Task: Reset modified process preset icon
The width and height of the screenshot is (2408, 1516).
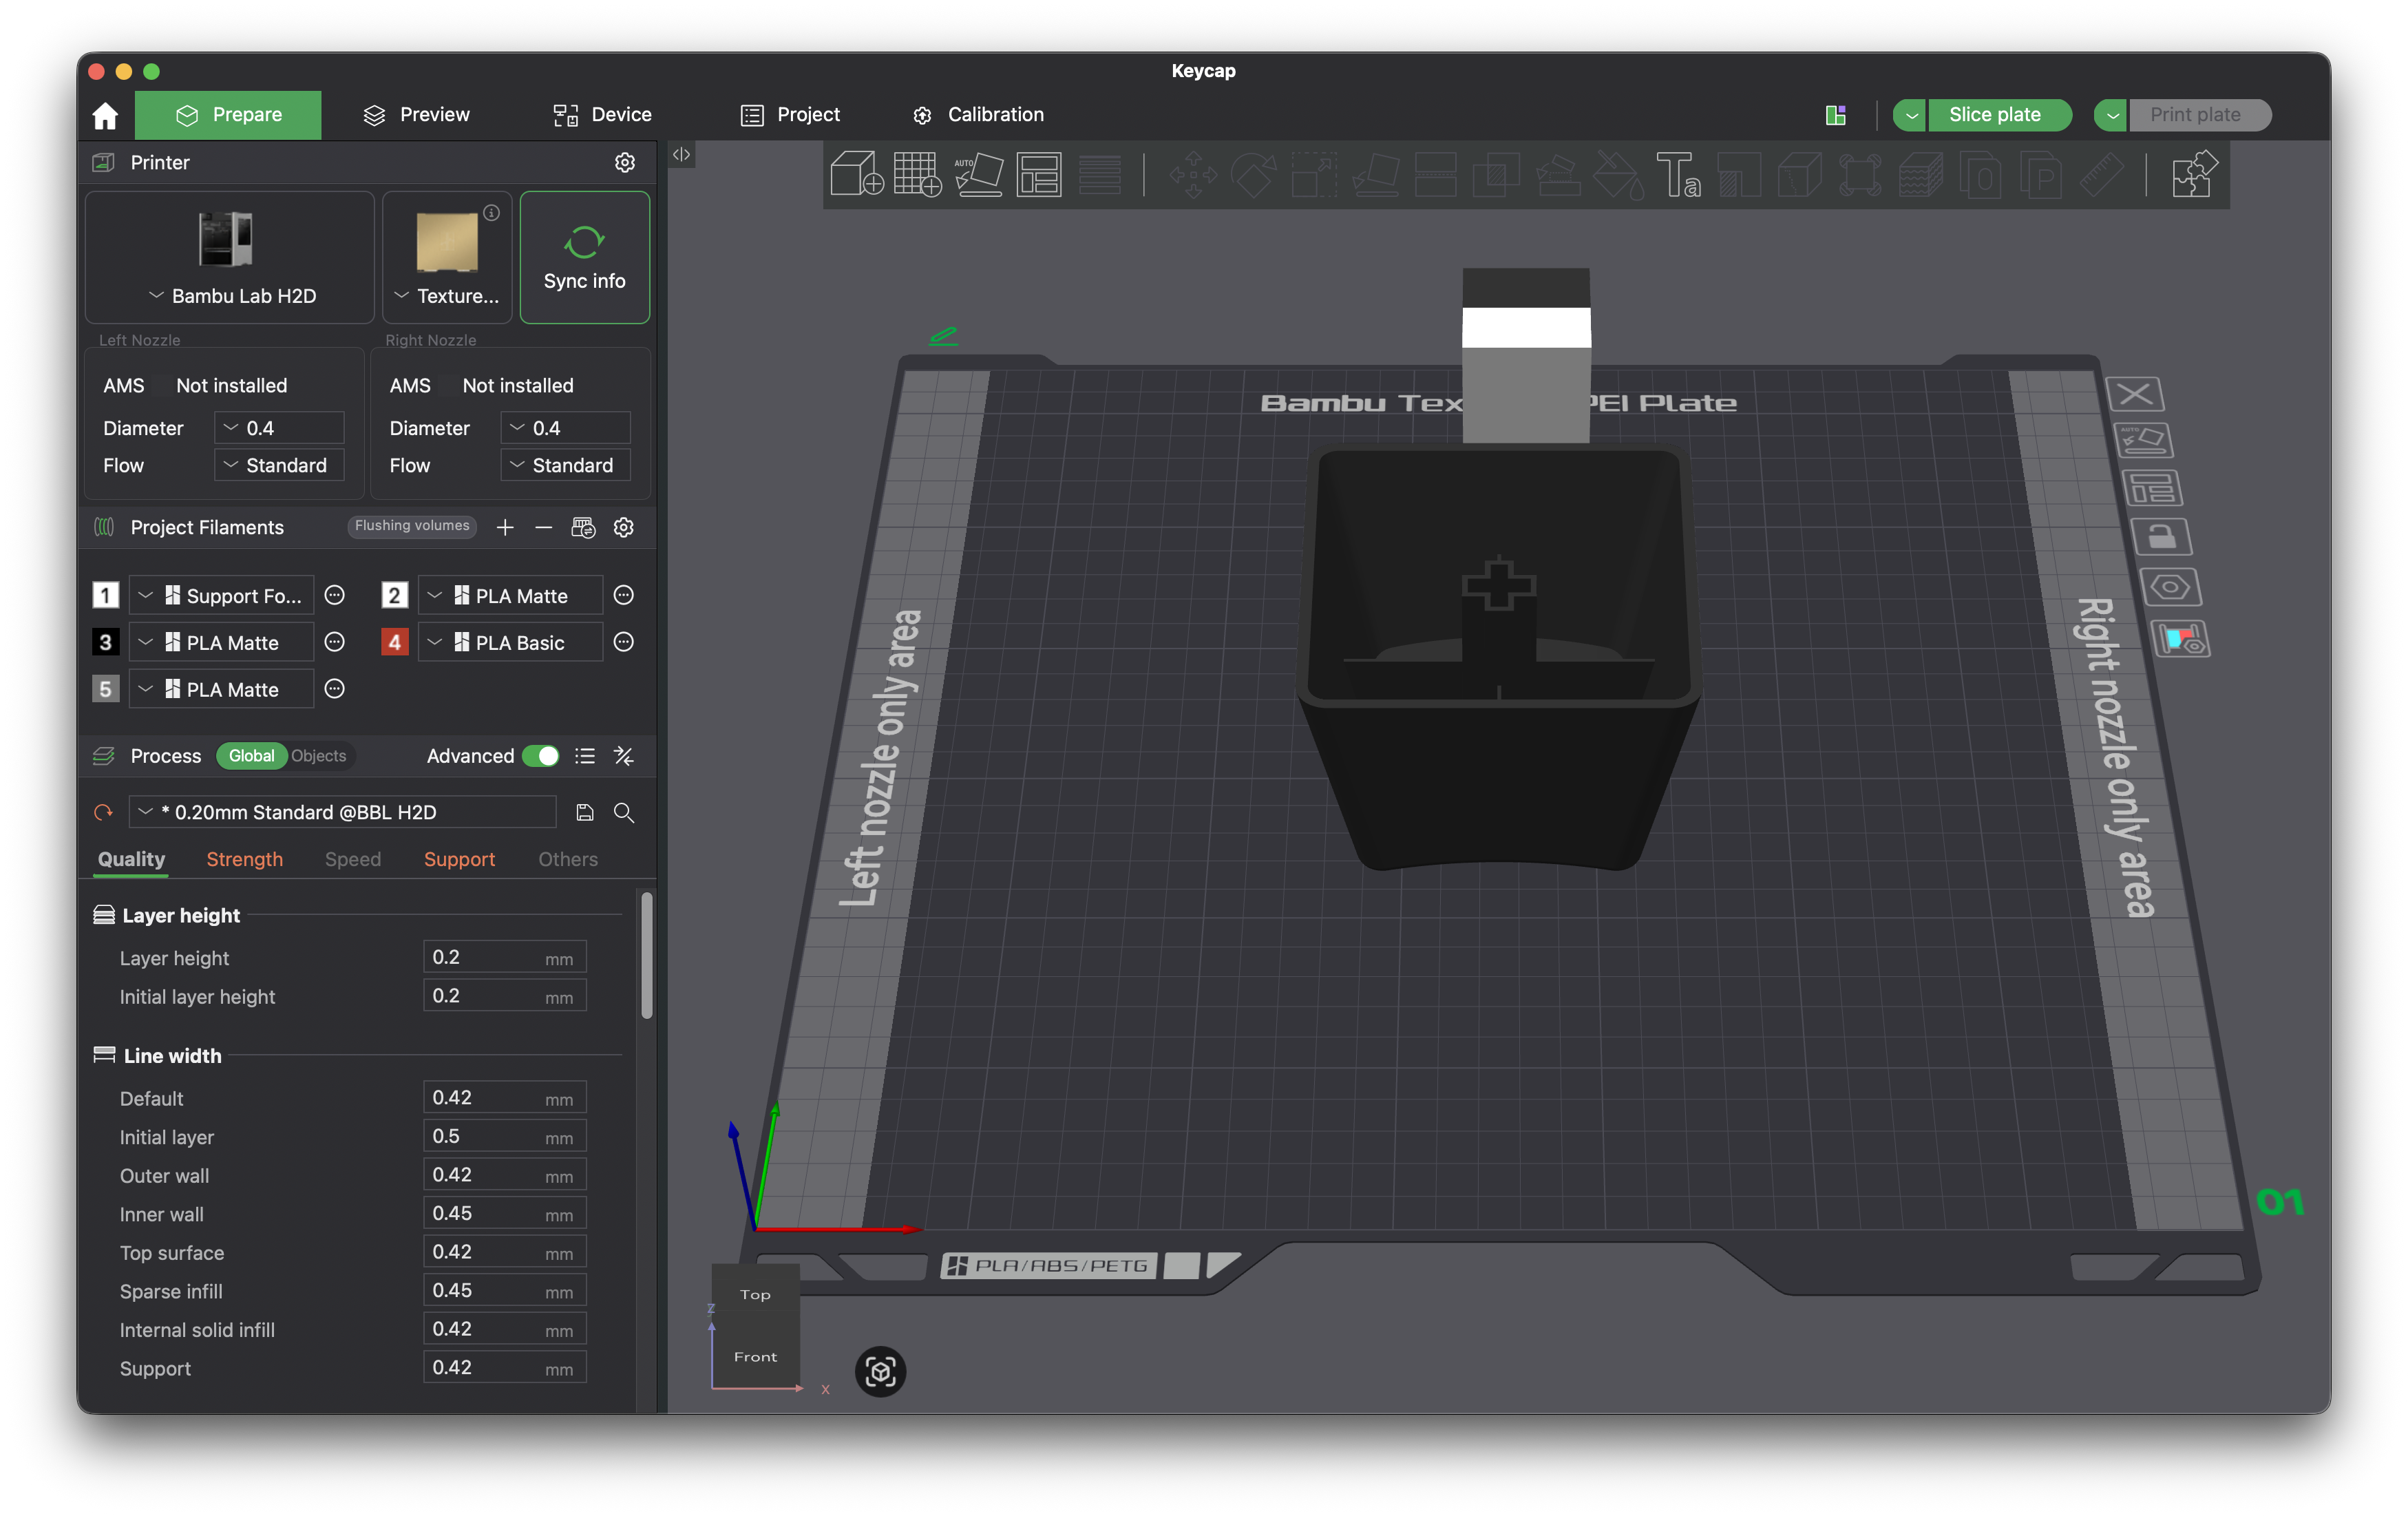Action: pyautogui.click(x=104, y=812)
